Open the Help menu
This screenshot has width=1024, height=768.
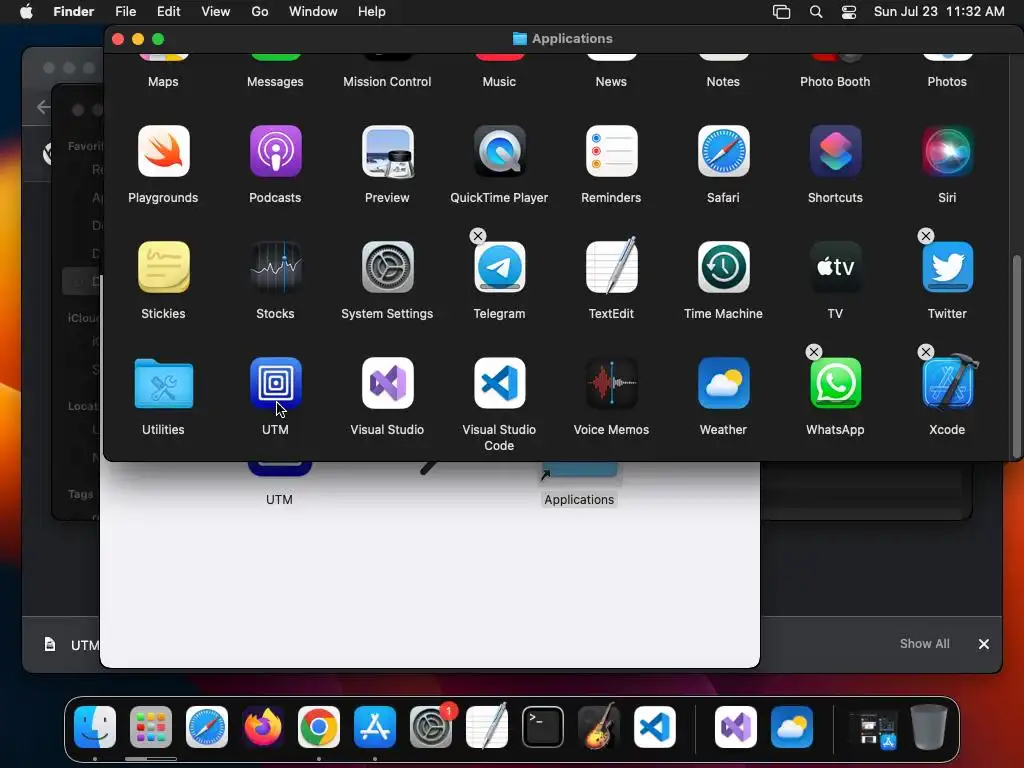coord(372,12)
